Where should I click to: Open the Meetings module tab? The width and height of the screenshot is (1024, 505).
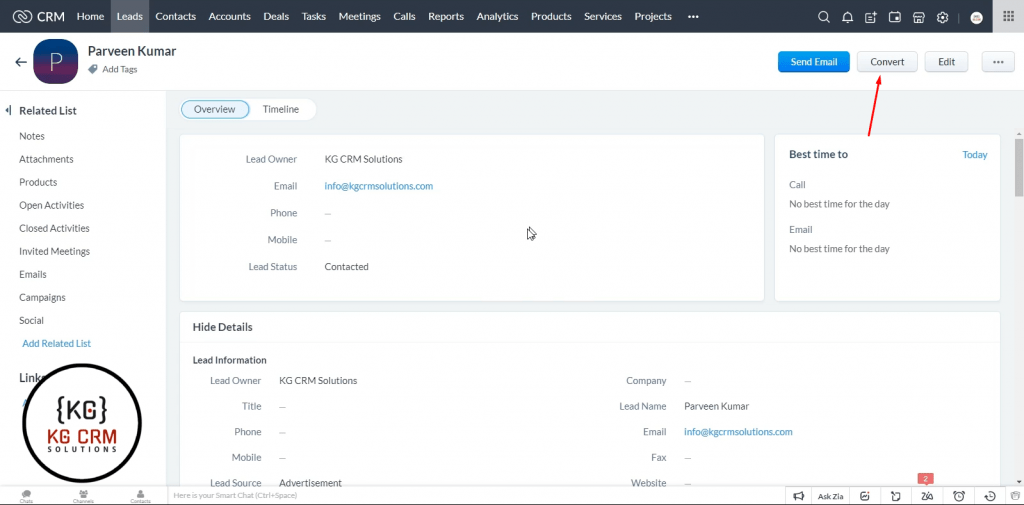(360, 16)
